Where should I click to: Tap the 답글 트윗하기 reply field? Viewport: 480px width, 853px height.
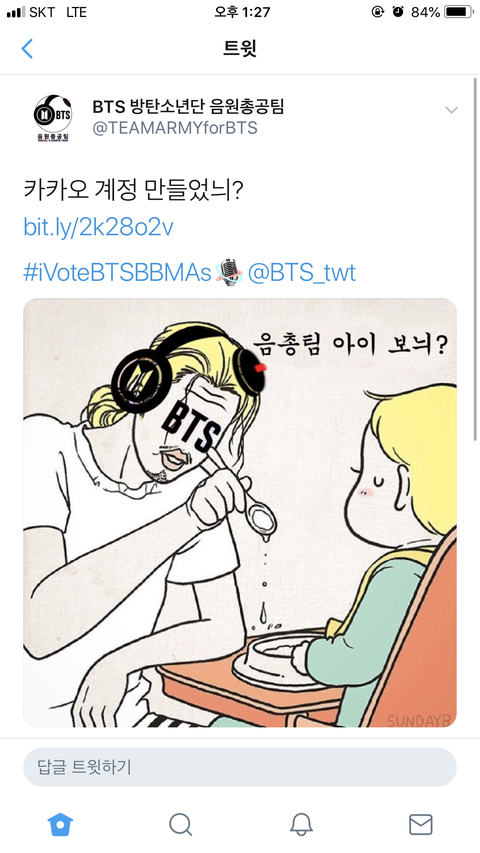coord(239,767)
